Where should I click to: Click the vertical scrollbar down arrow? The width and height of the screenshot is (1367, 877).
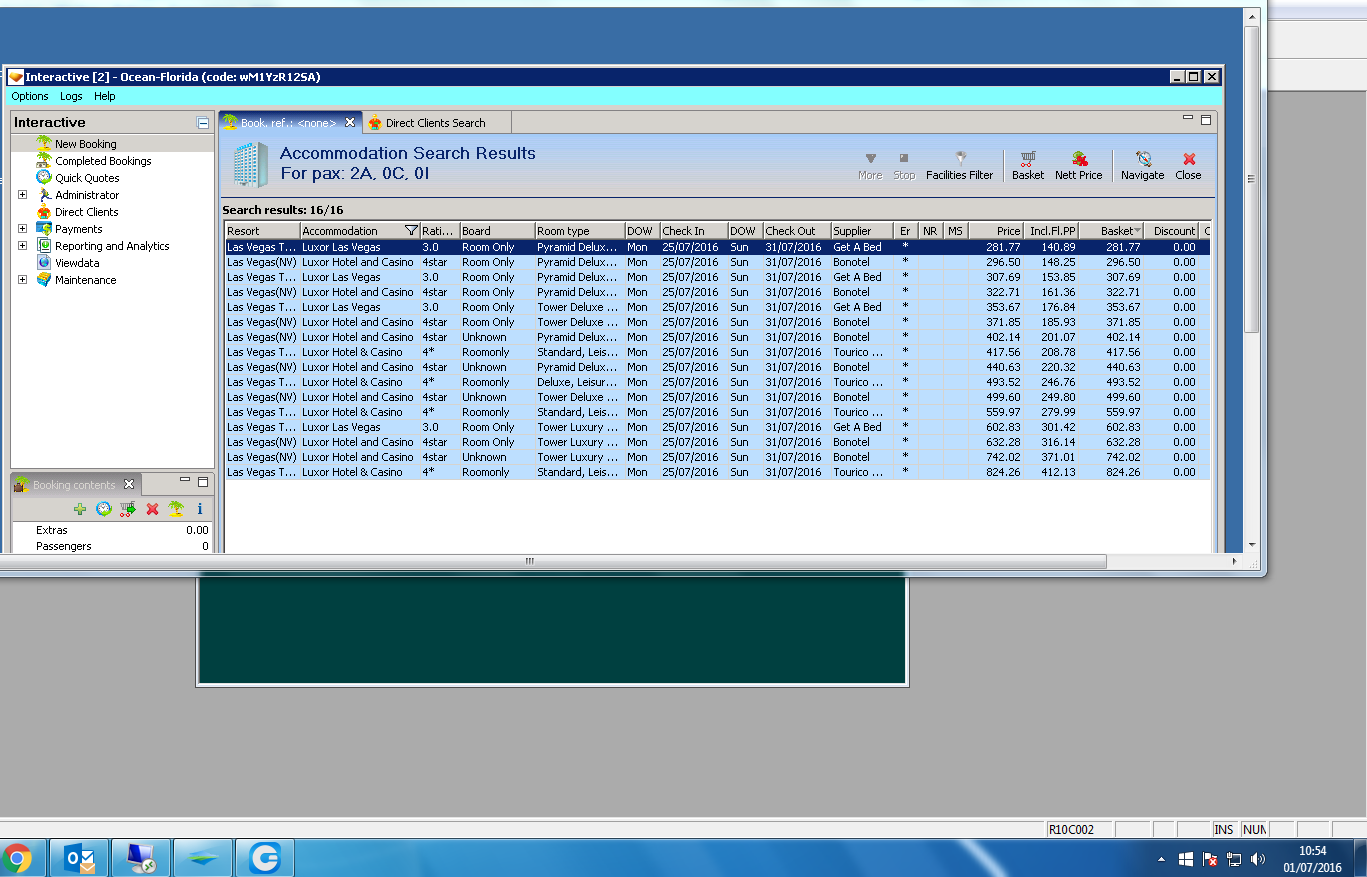pyautogui.click(x=1252, y=545)
